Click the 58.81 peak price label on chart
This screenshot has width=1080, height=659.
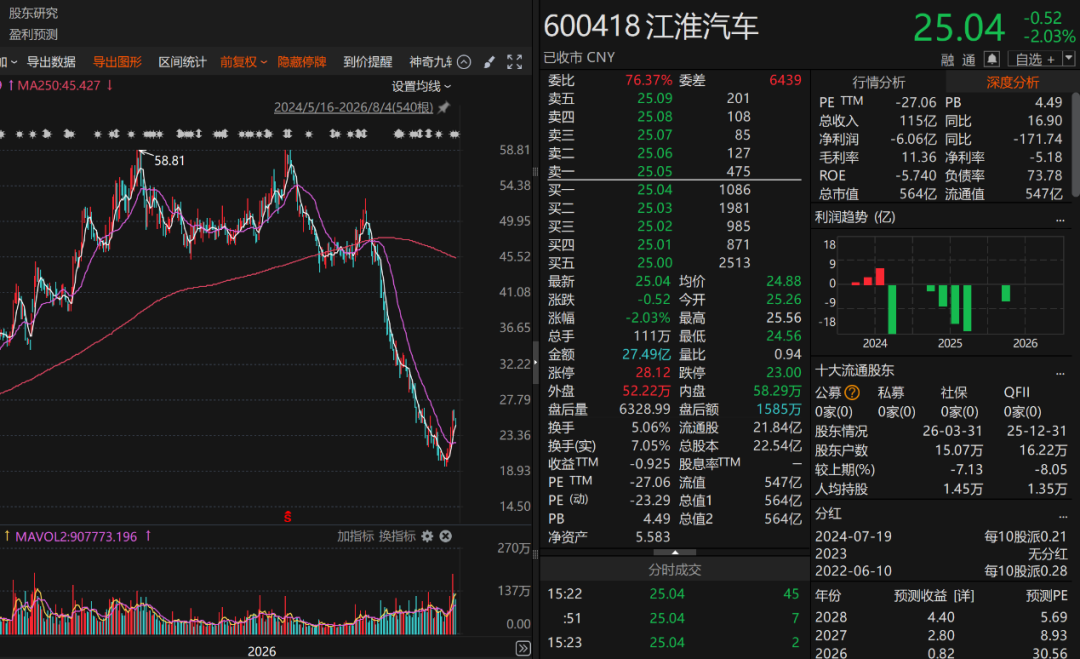coord(169,160)
